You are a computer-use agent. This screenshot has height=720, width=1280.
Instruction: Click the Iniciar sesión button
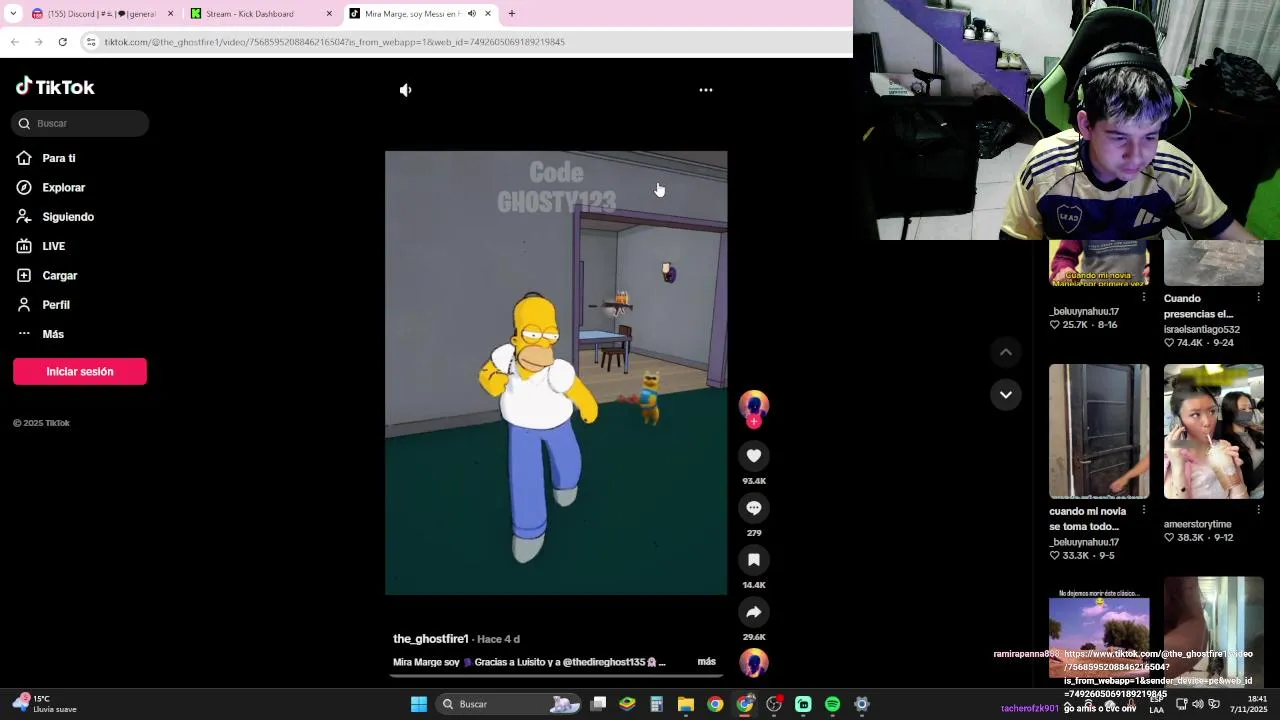[80, 371]
